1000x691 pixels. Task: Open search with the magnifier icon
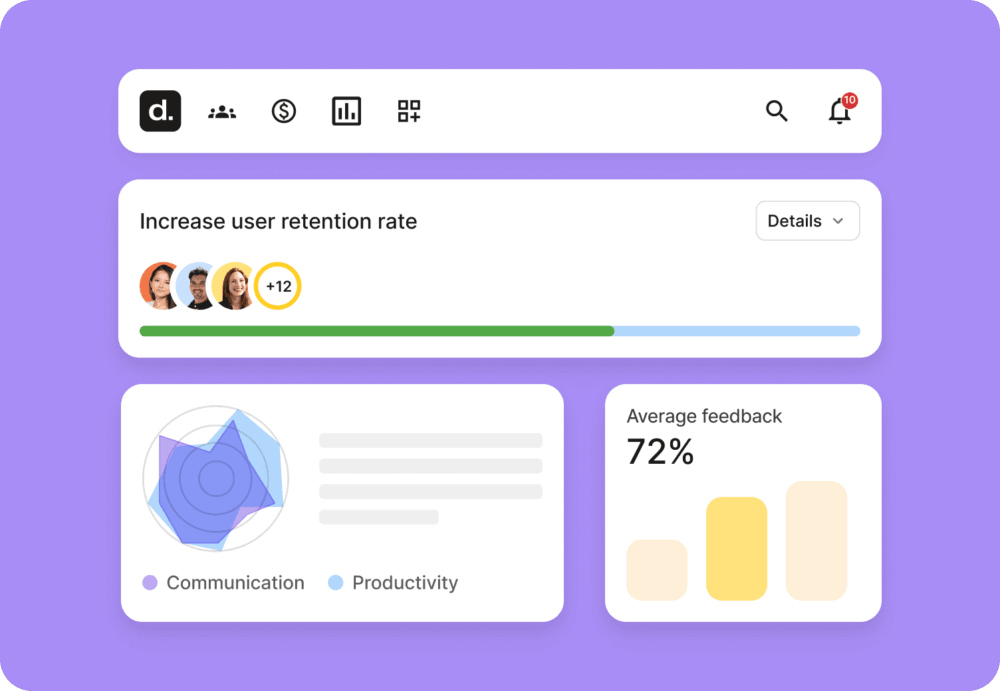click(776, 112)
